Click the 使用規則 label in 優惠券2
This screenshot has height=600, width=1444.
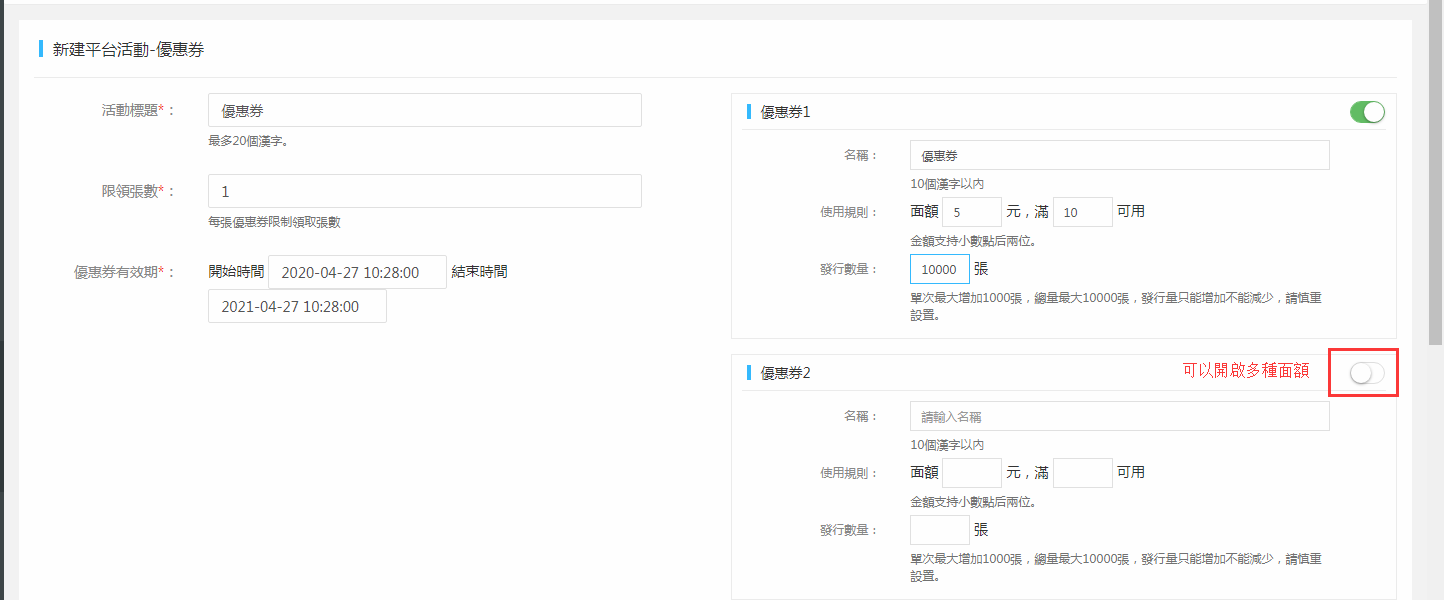coord(848,473)
